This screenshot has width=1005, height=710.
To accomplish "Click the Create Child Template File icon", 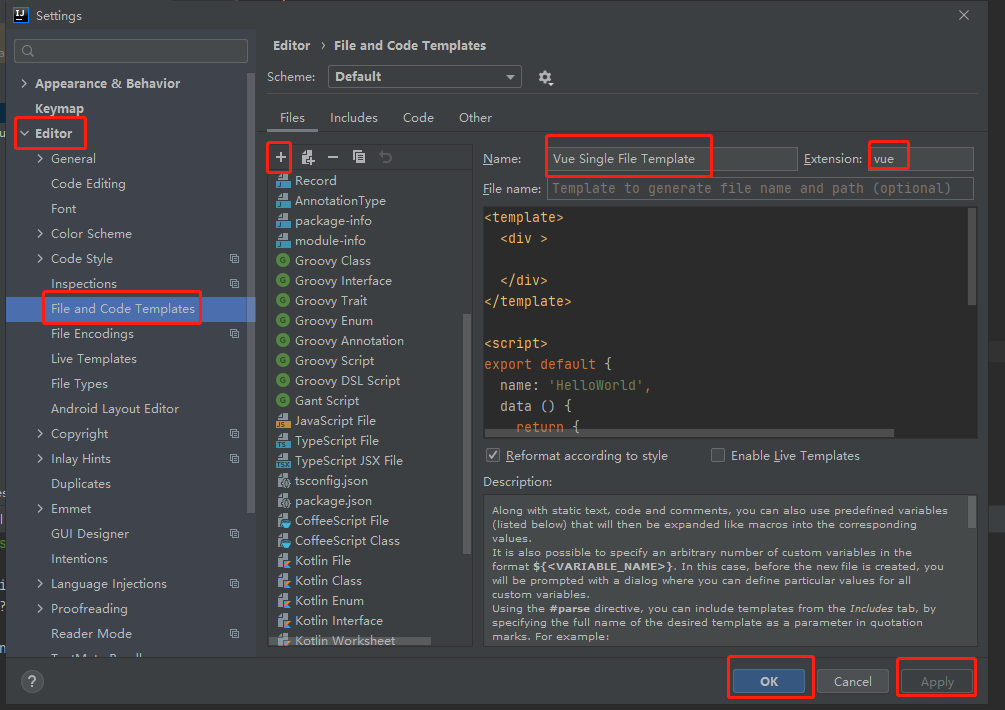I will 308,157.
